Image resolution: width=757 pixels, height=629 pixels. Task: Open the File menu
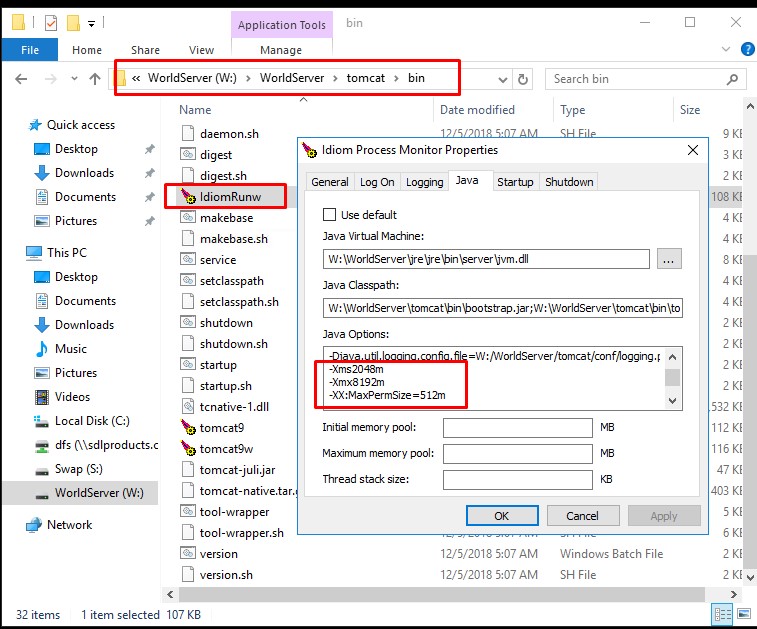pyautogui.click(x=30, y=50)
